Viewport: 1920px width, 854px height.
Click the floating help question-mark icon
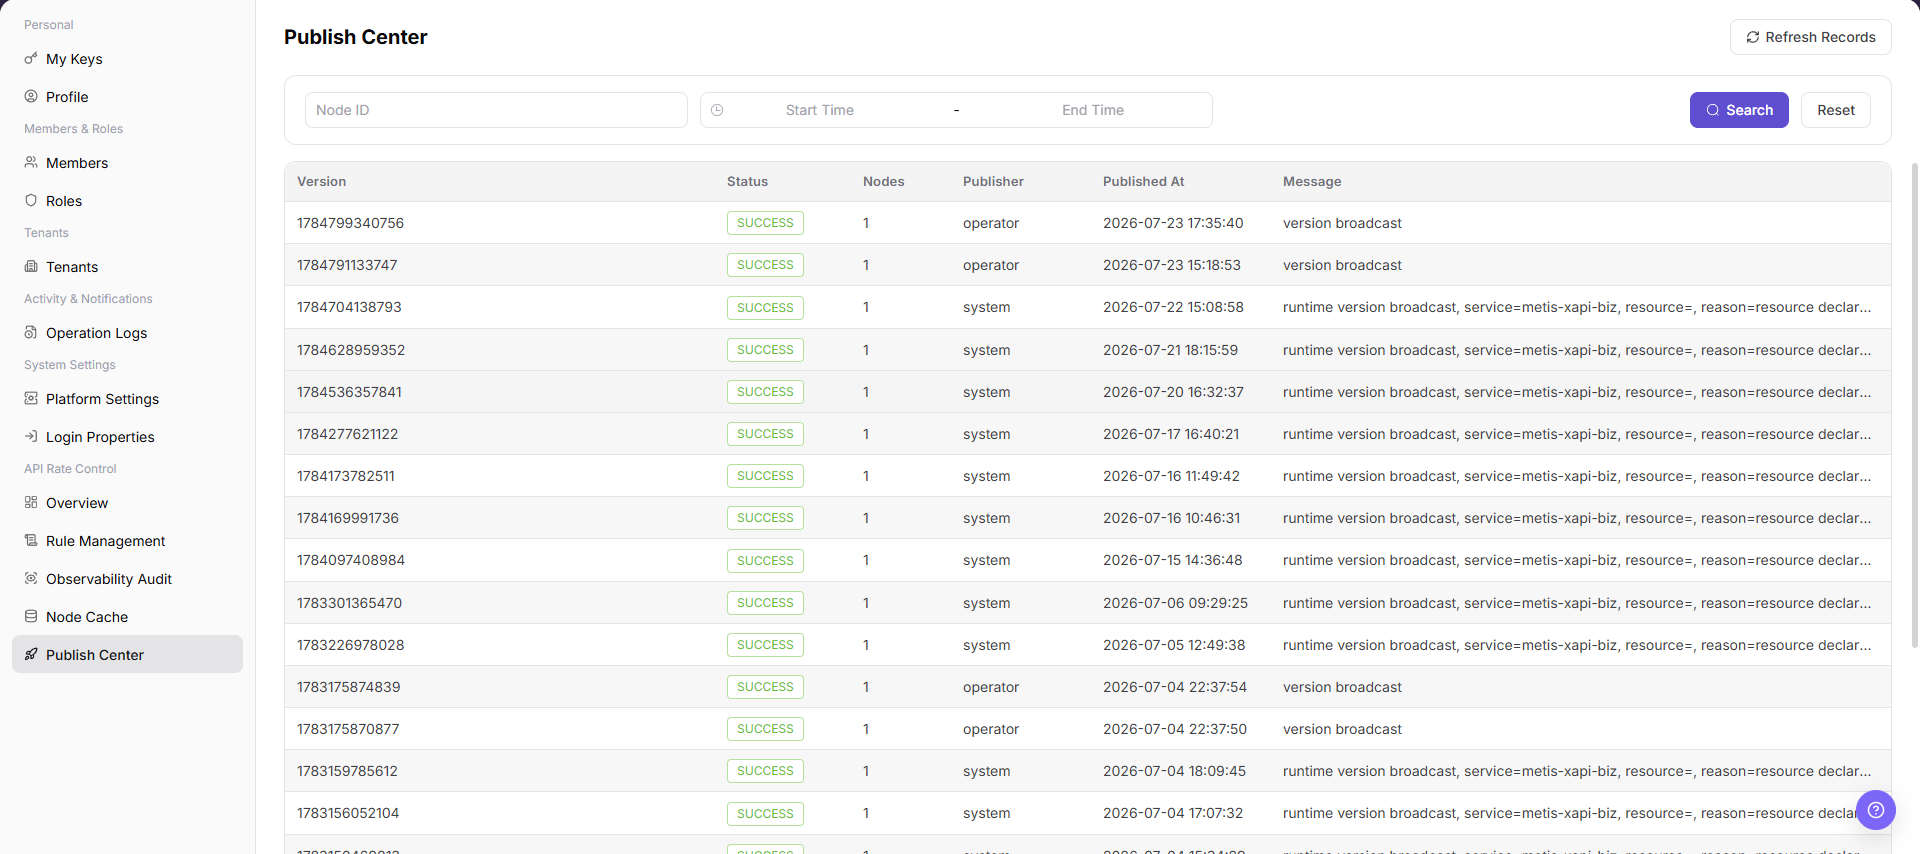(x=1876, y=810)
